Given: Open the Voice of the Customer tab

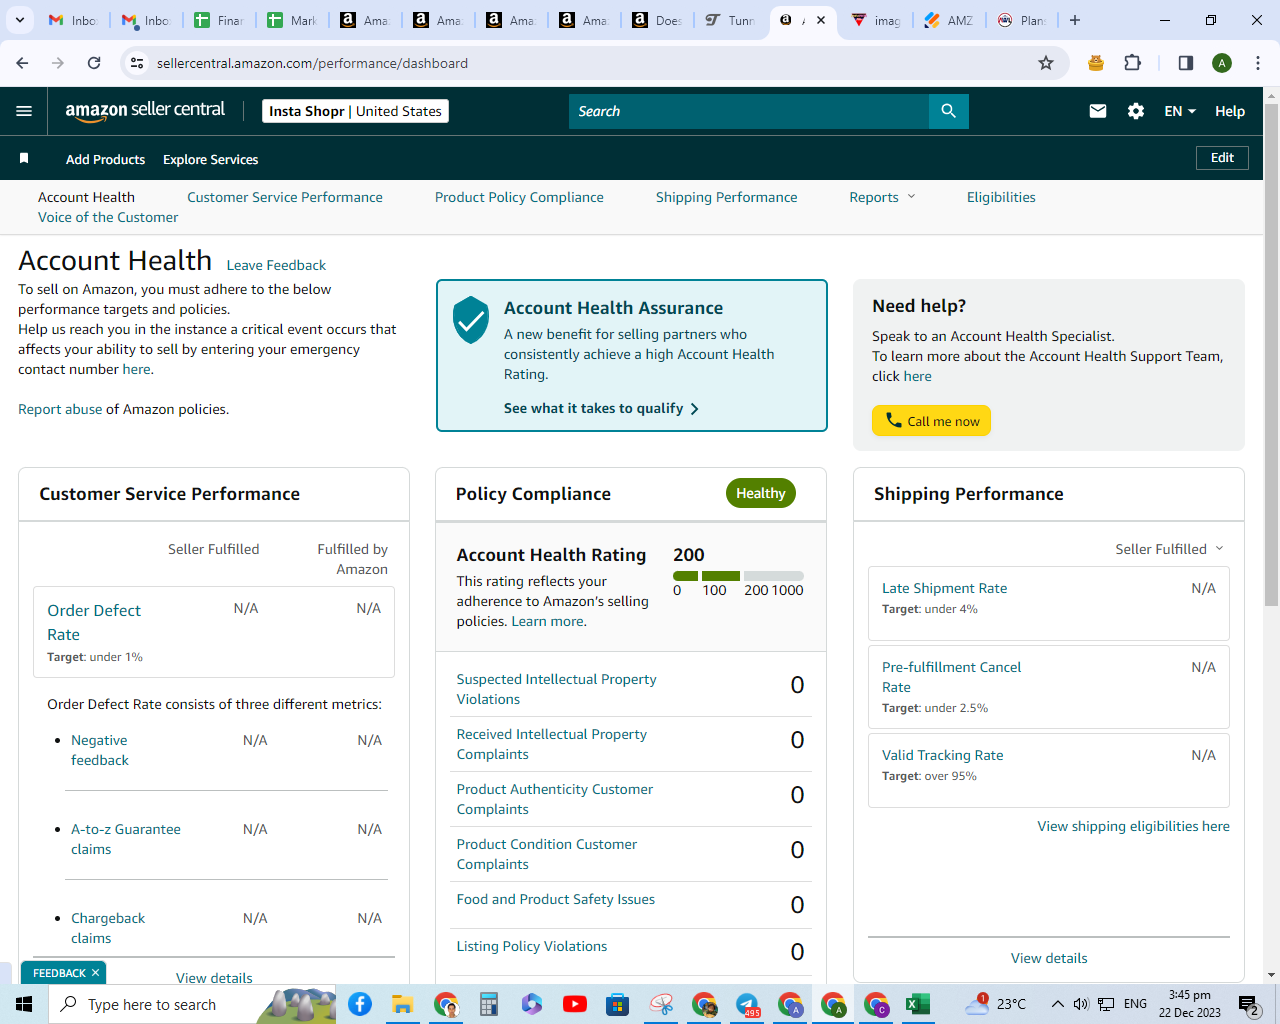Looking at the screenshot, I should [108, 217].
